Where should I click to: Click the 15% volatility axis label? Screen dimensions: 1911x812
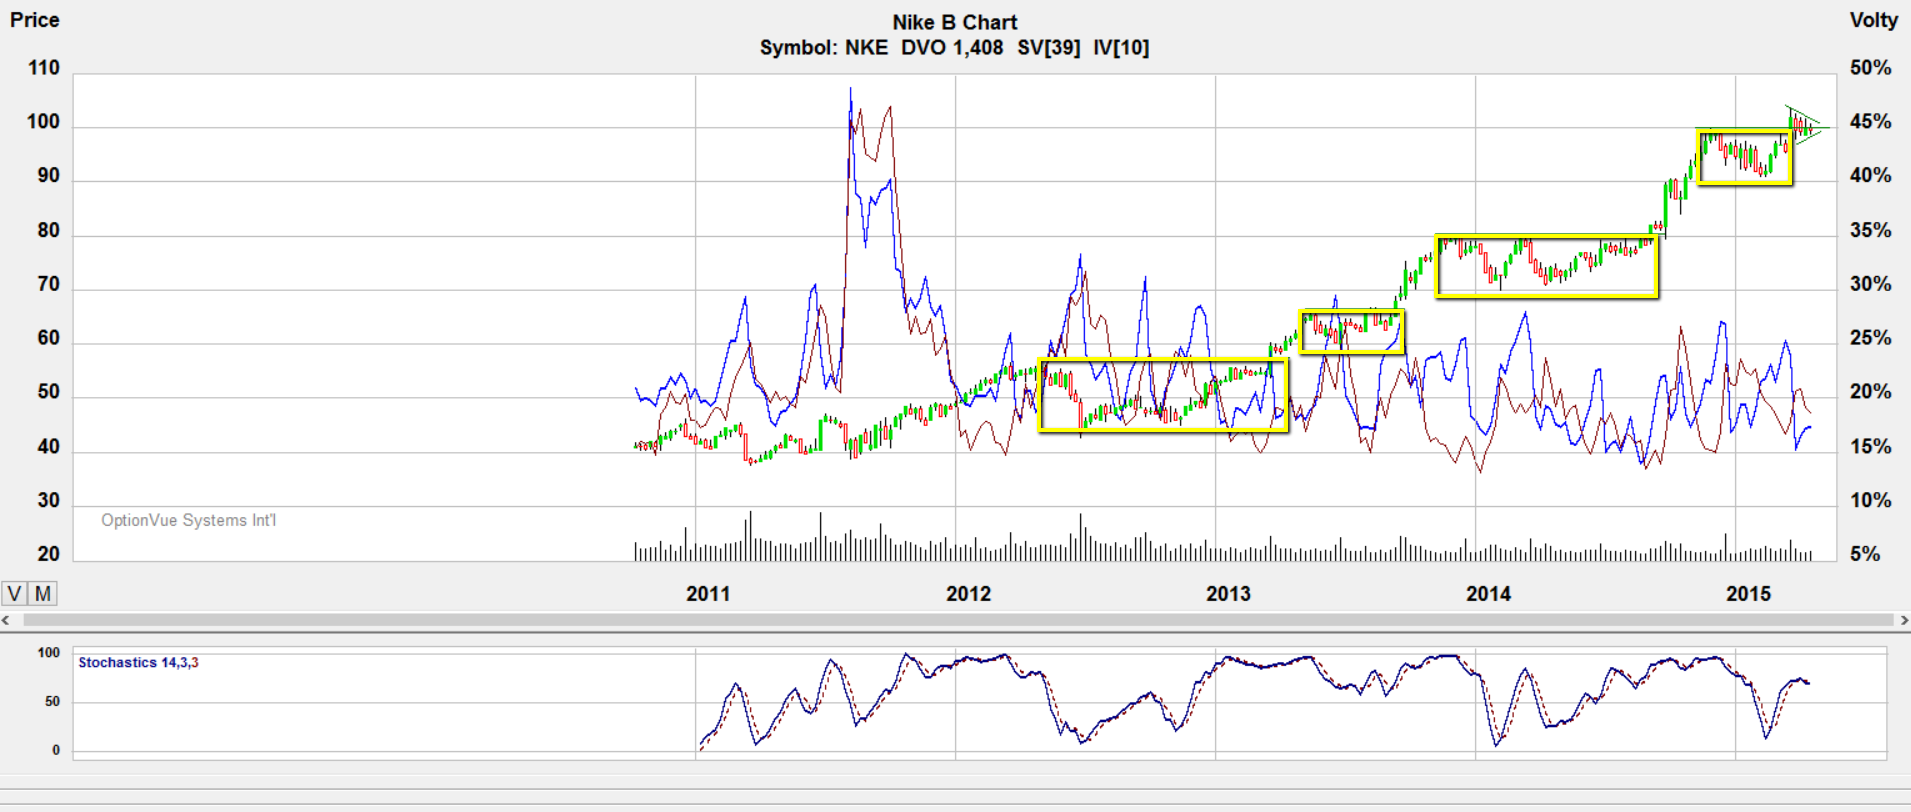tap(1870, 446)
